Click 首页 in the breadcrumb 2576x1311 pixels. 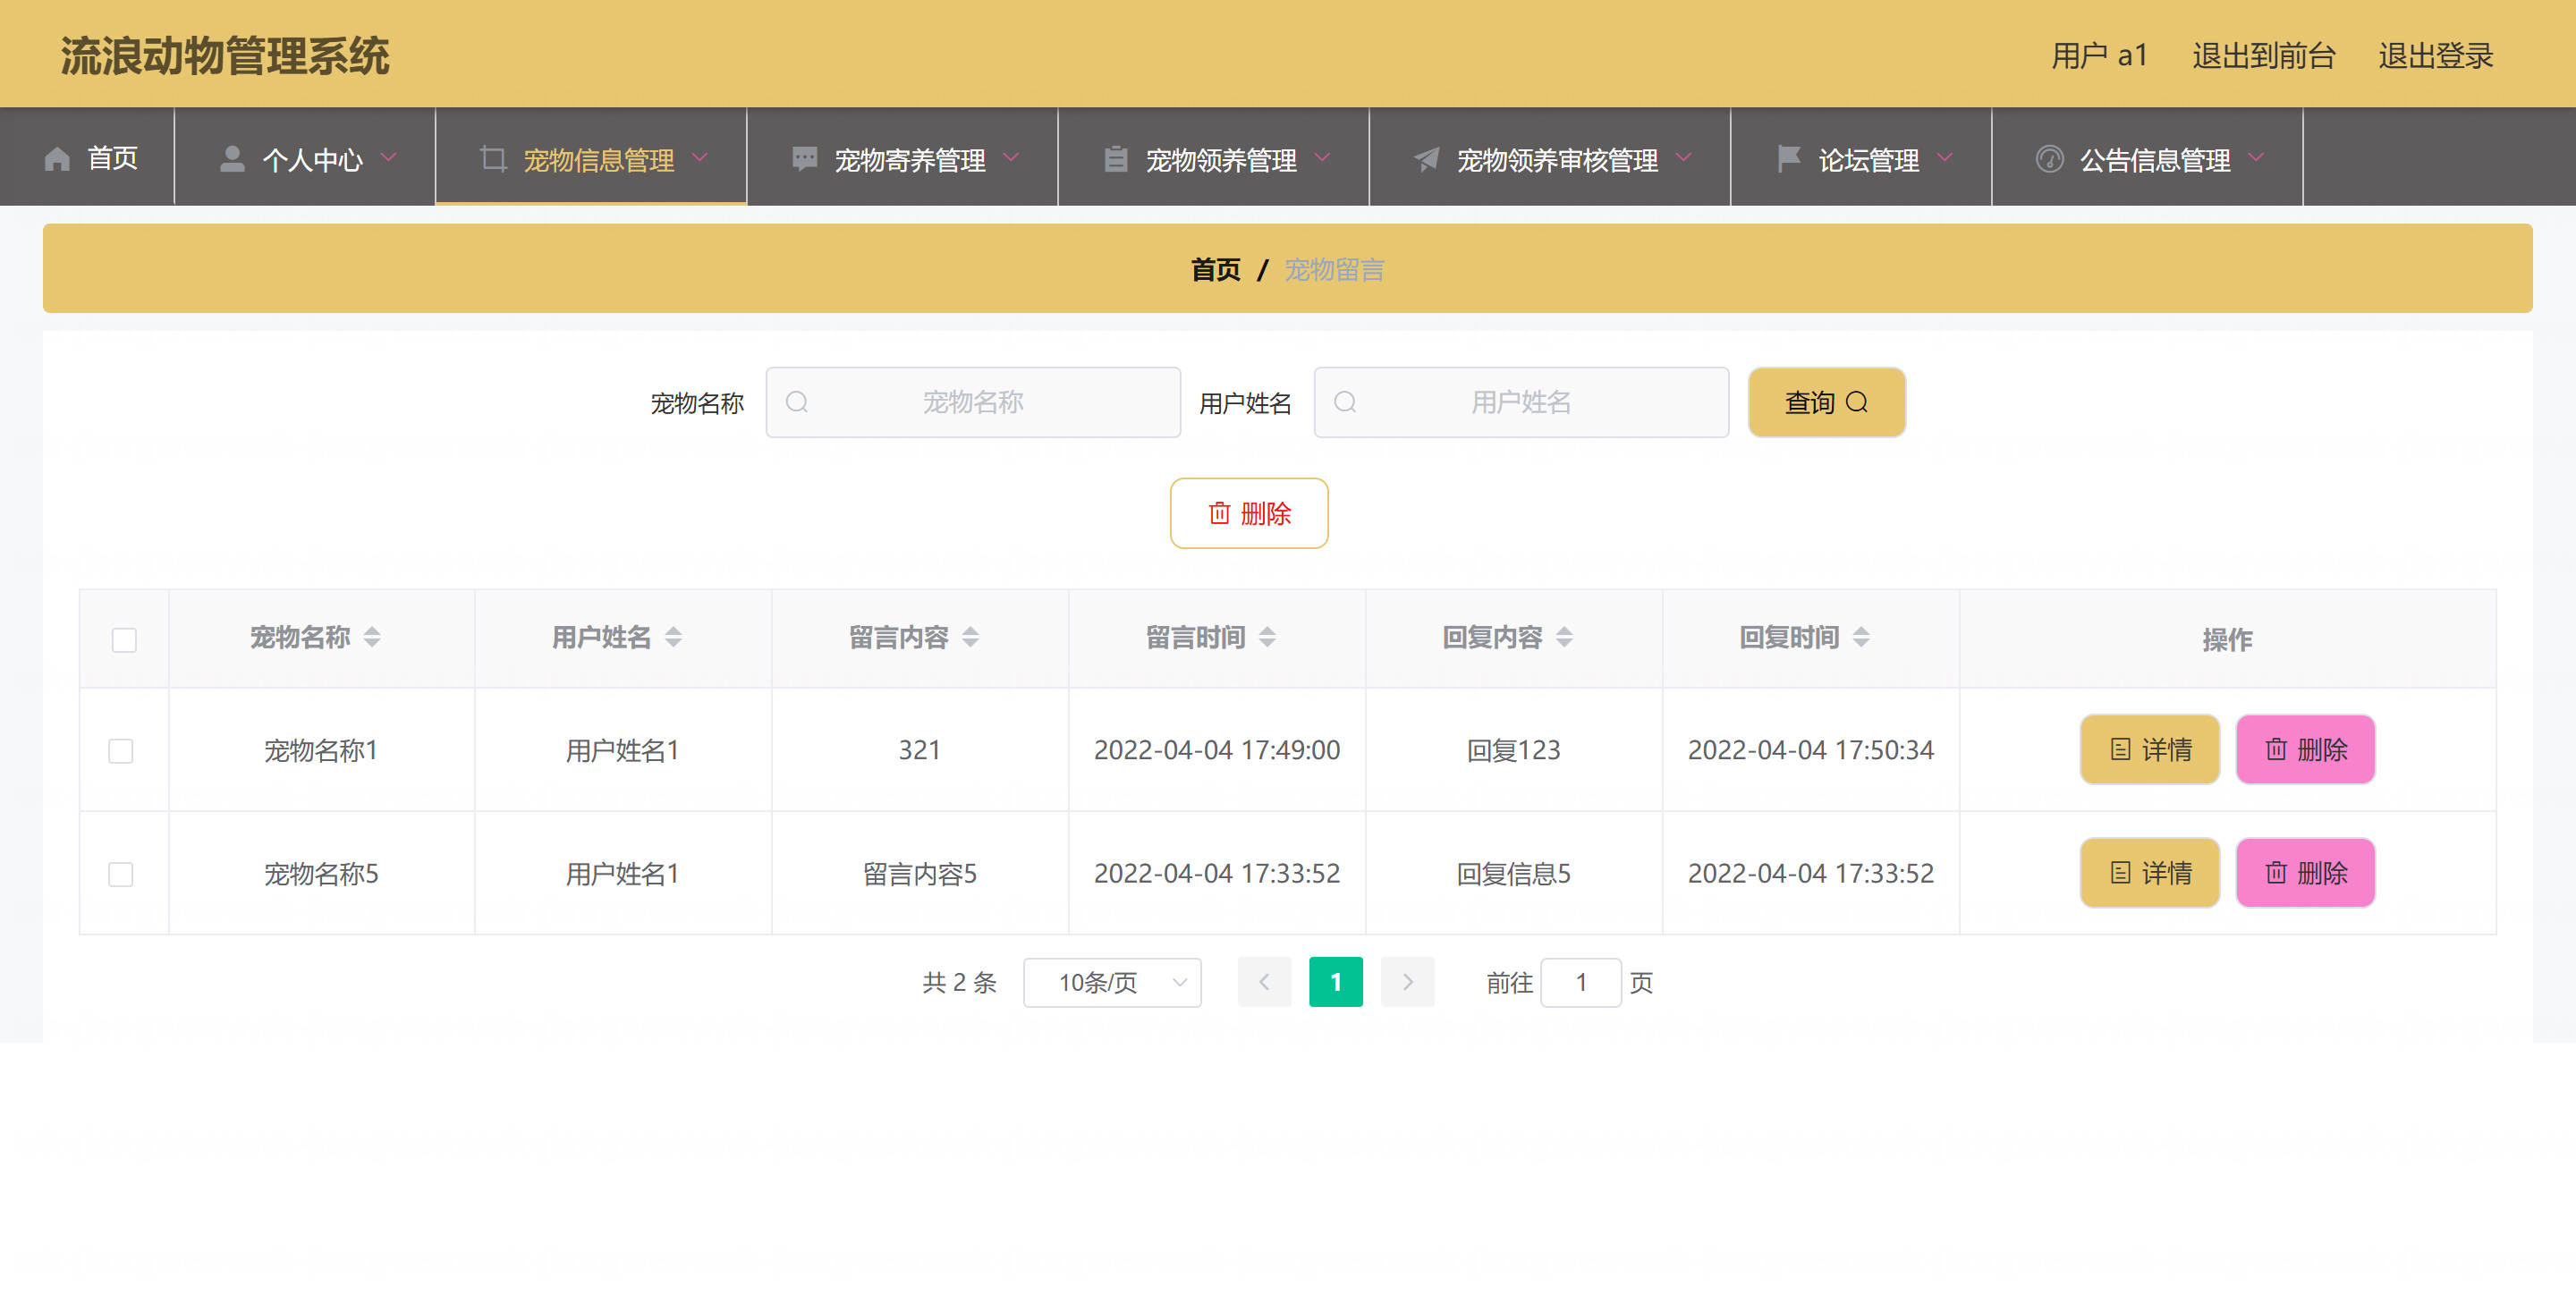point(1215,269)
